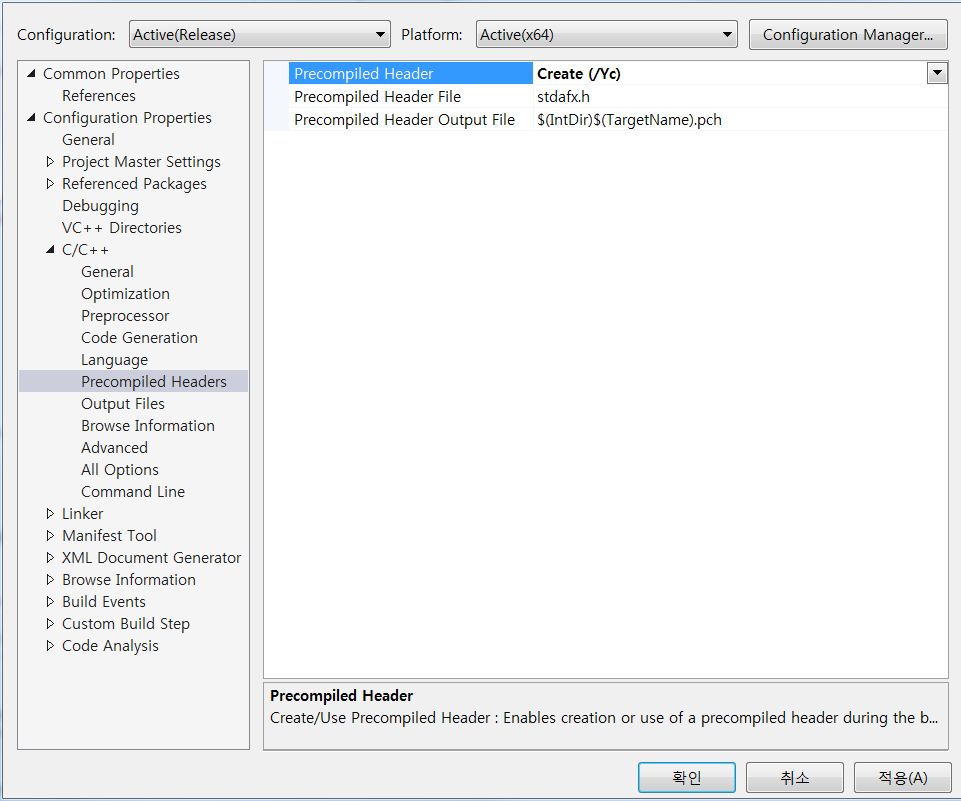Screen dimensions: 961x801
Task: Expand the Project Master Settings node
Action: pyautogui.click(x=50, y=162)
